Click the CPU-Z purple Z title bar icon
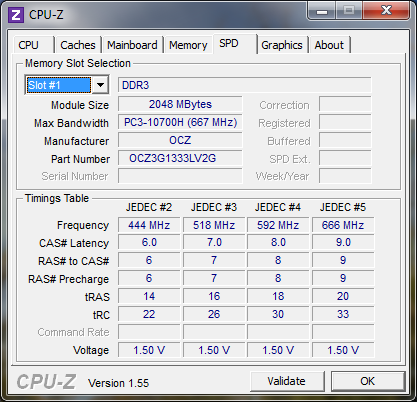 click(x=16, y=15)
